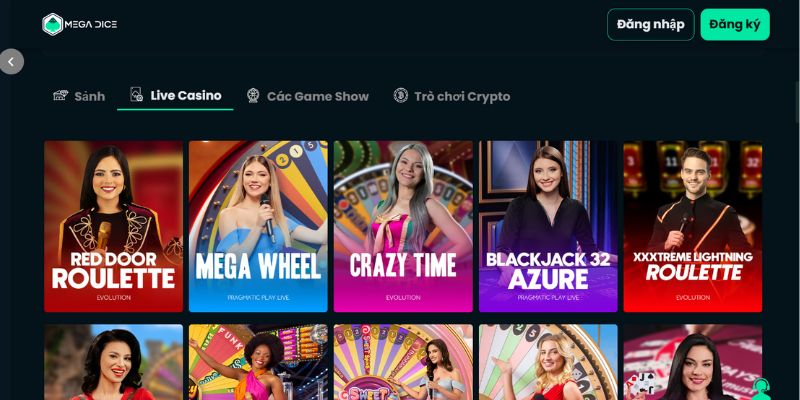The image size is (800, 400).
Task: Click the Đăng ký button
Action: click(735, 24)
